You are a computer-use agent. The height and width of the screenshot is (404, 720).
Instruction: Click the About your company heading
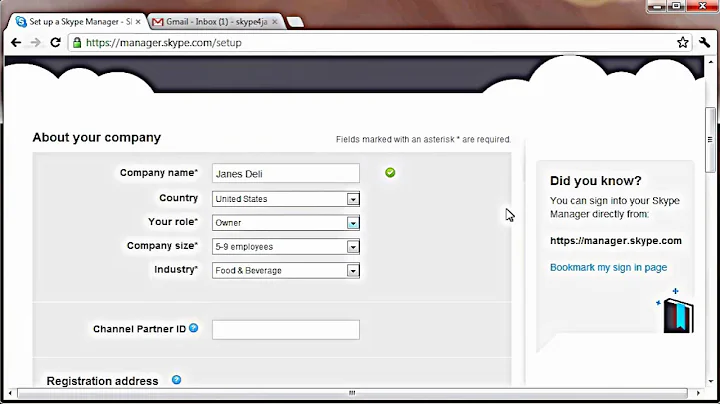pos(96,137)
